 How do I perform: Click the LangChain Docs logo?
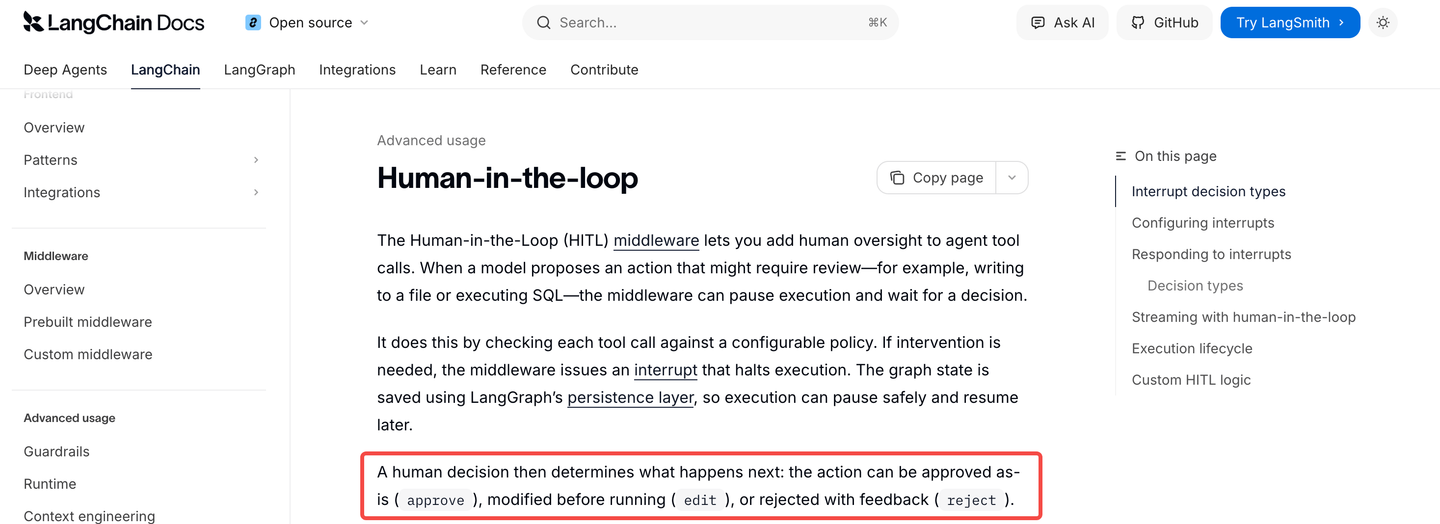click(x=113, y=22)
